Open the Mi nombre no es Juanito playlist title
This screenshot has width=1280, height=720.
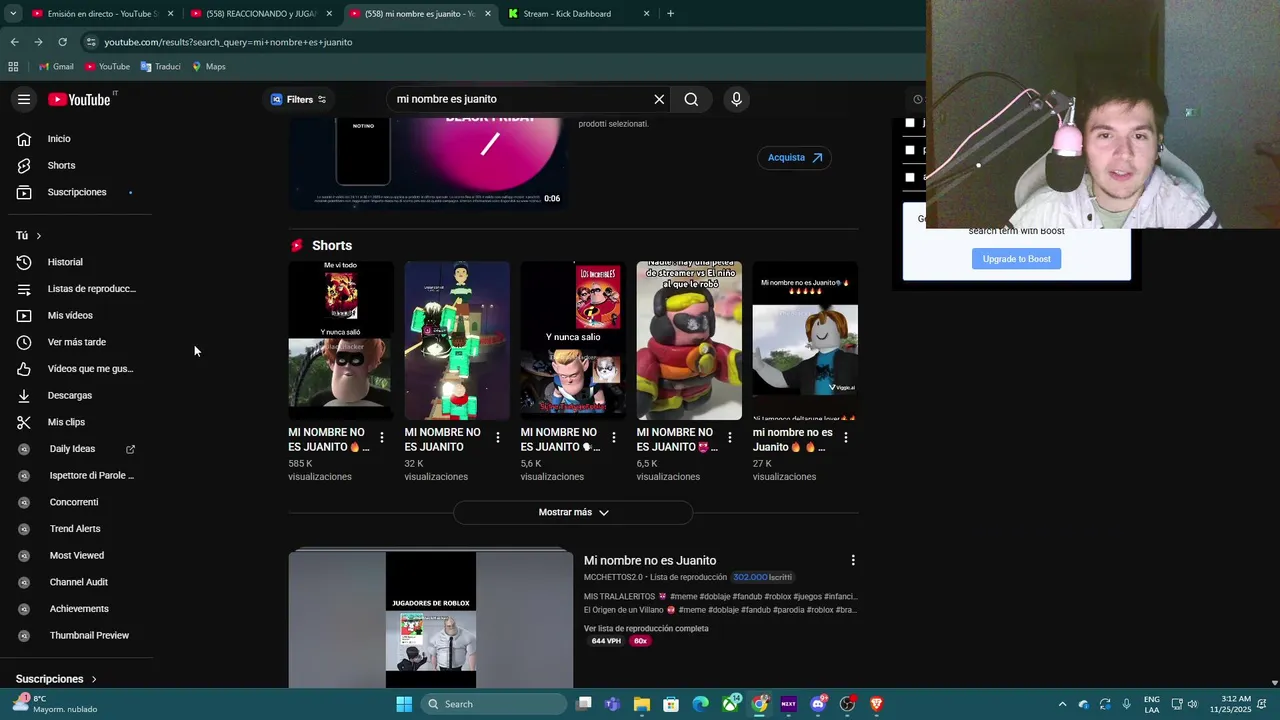[x=650, y=561]
